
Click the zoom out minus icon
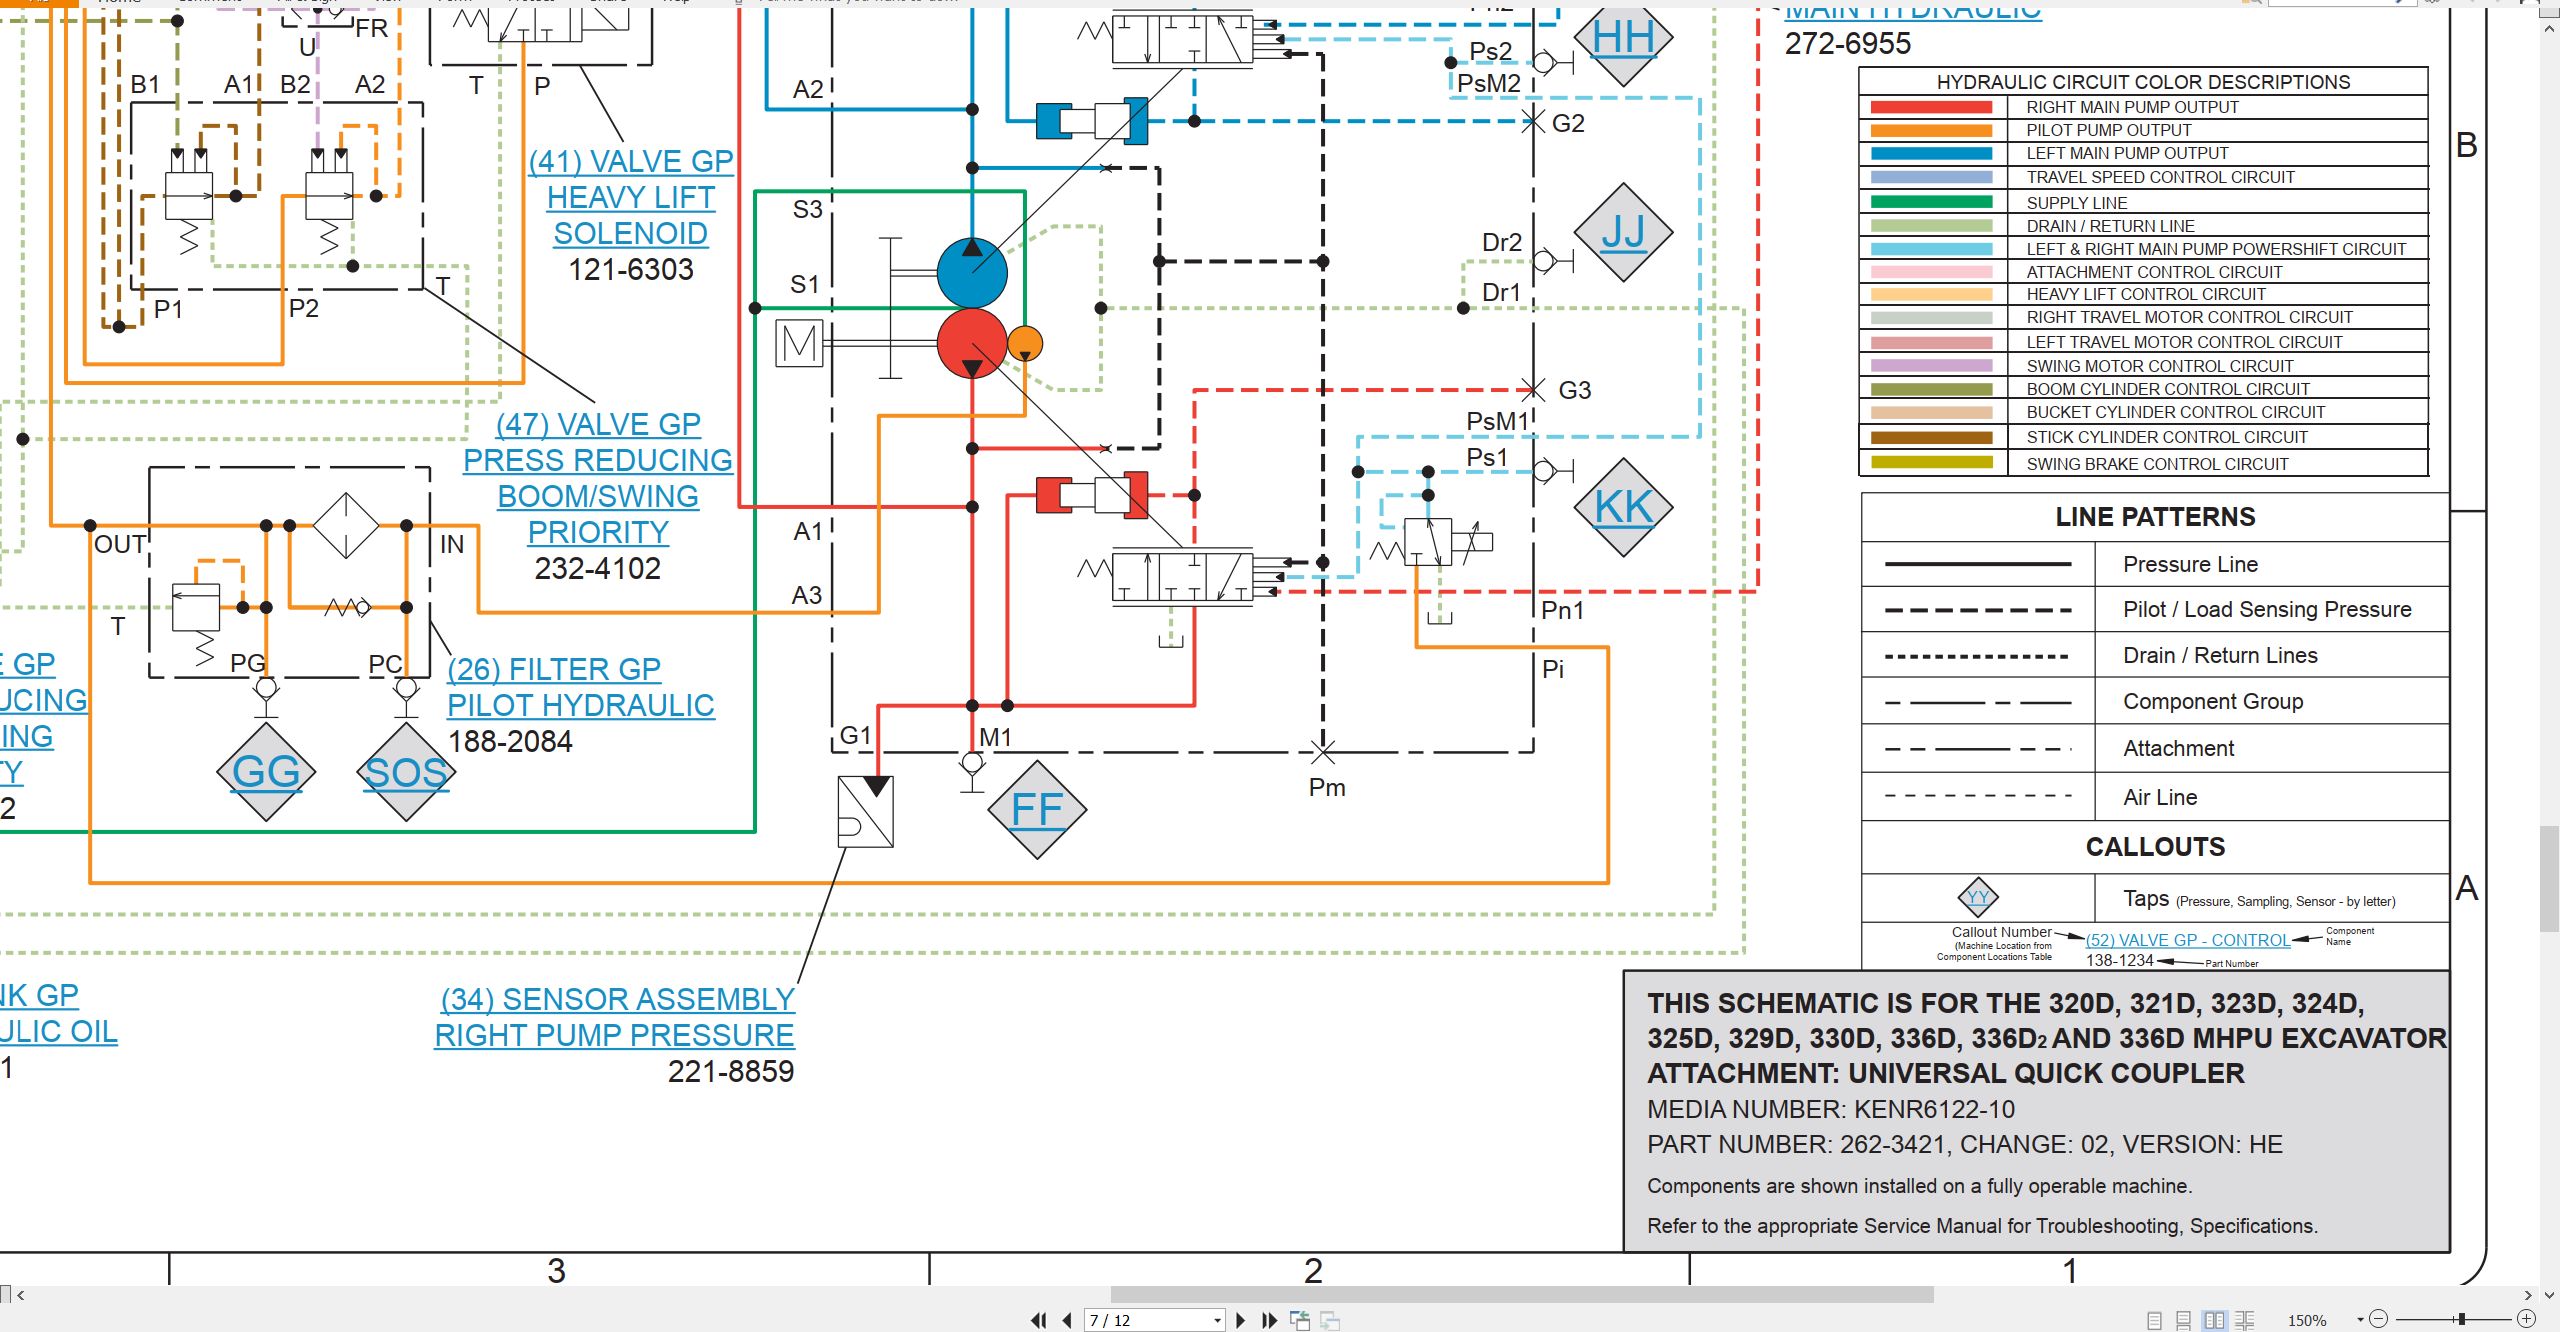(2379, 1319)
